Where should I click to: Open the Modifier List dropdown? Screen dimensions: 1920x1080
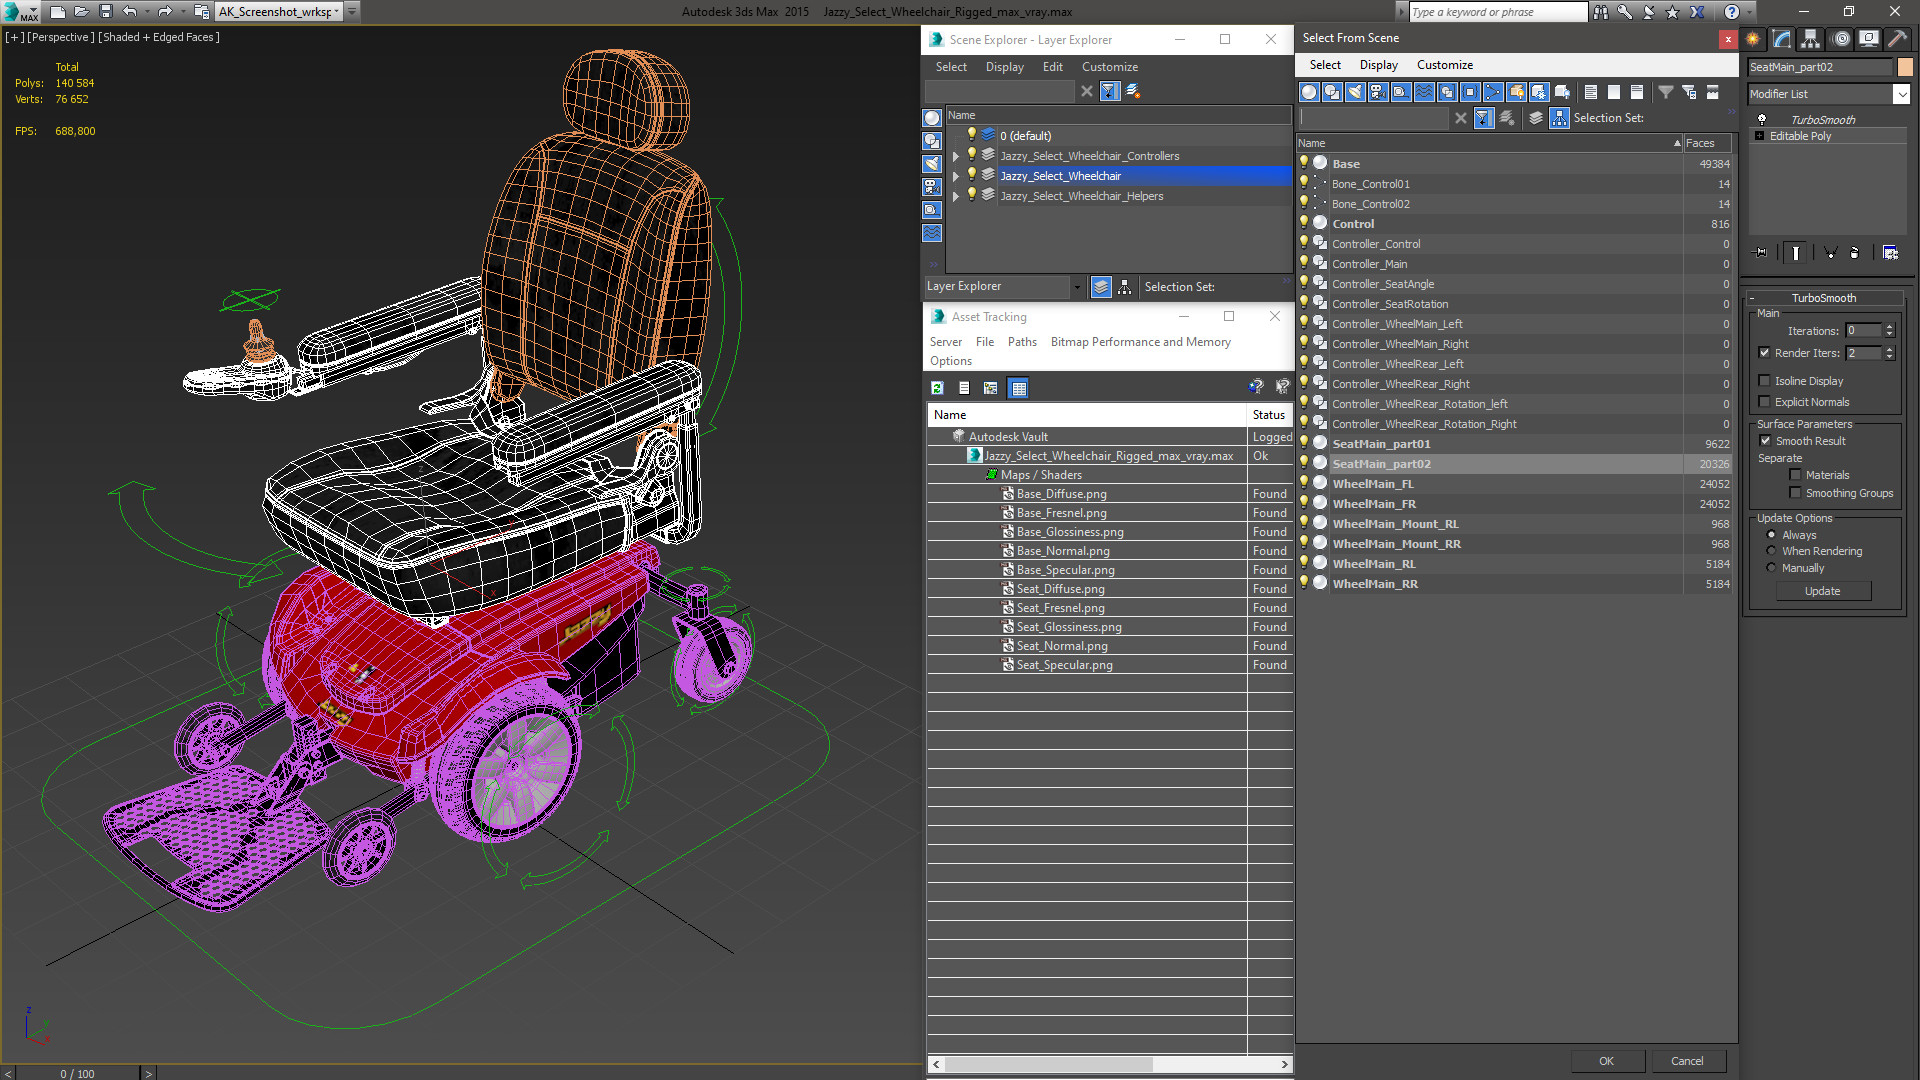1902,94
